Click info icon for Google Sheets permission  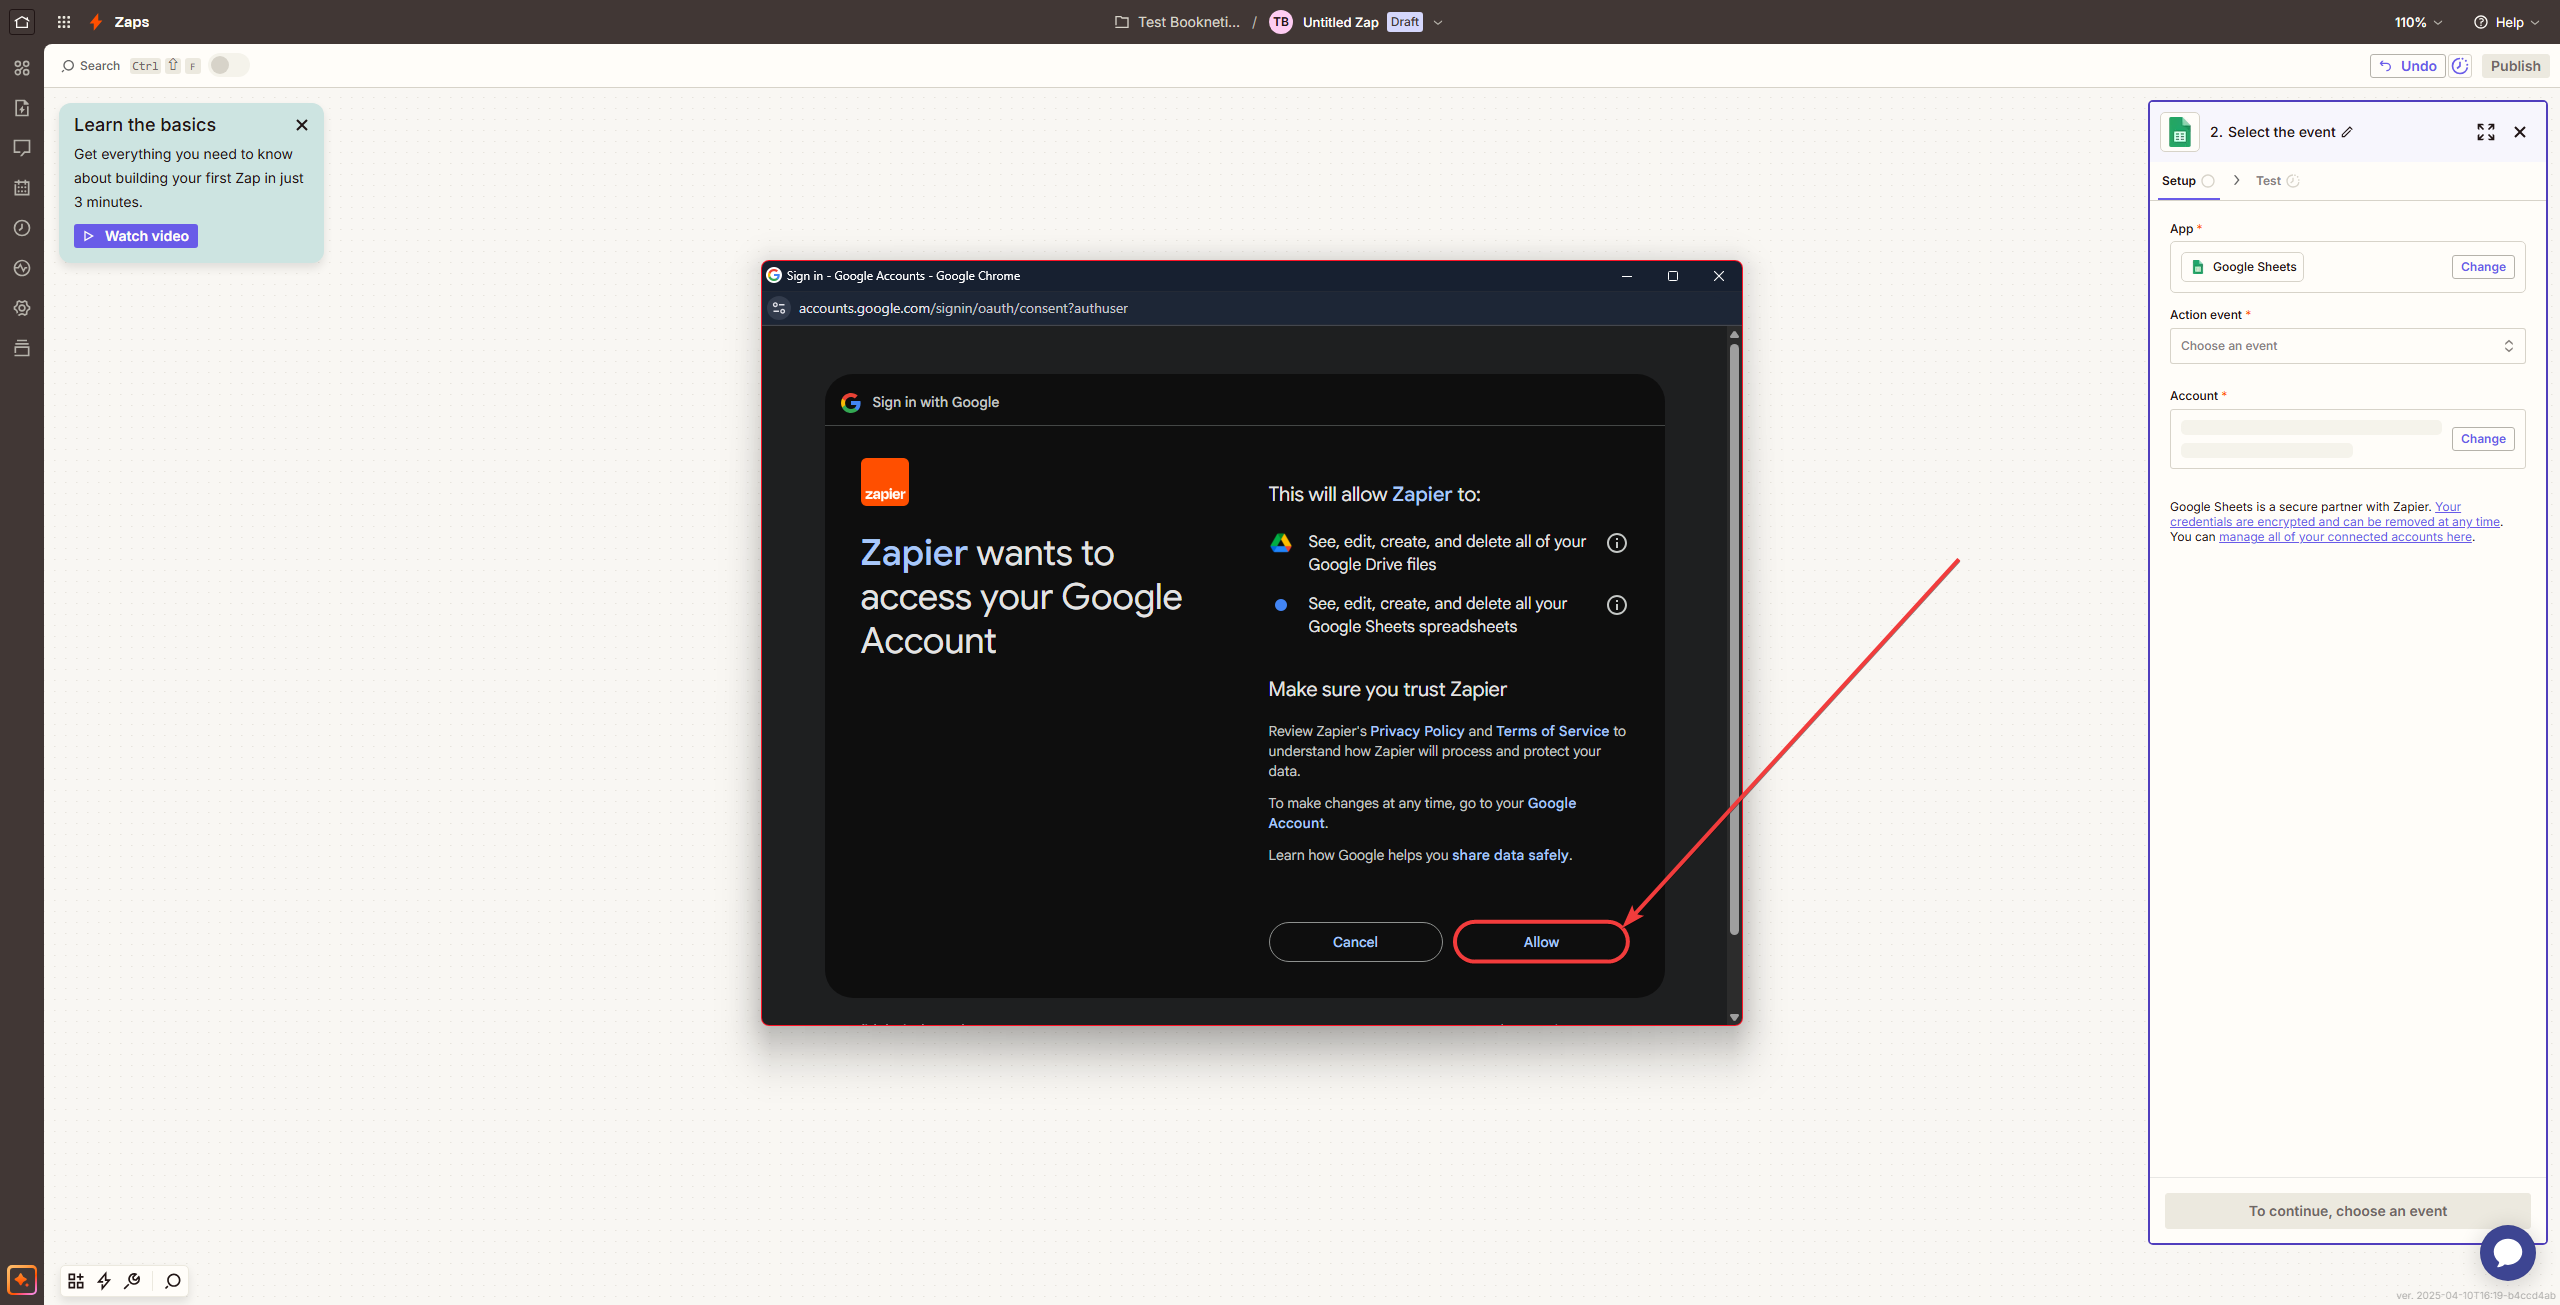[1617, 605]
